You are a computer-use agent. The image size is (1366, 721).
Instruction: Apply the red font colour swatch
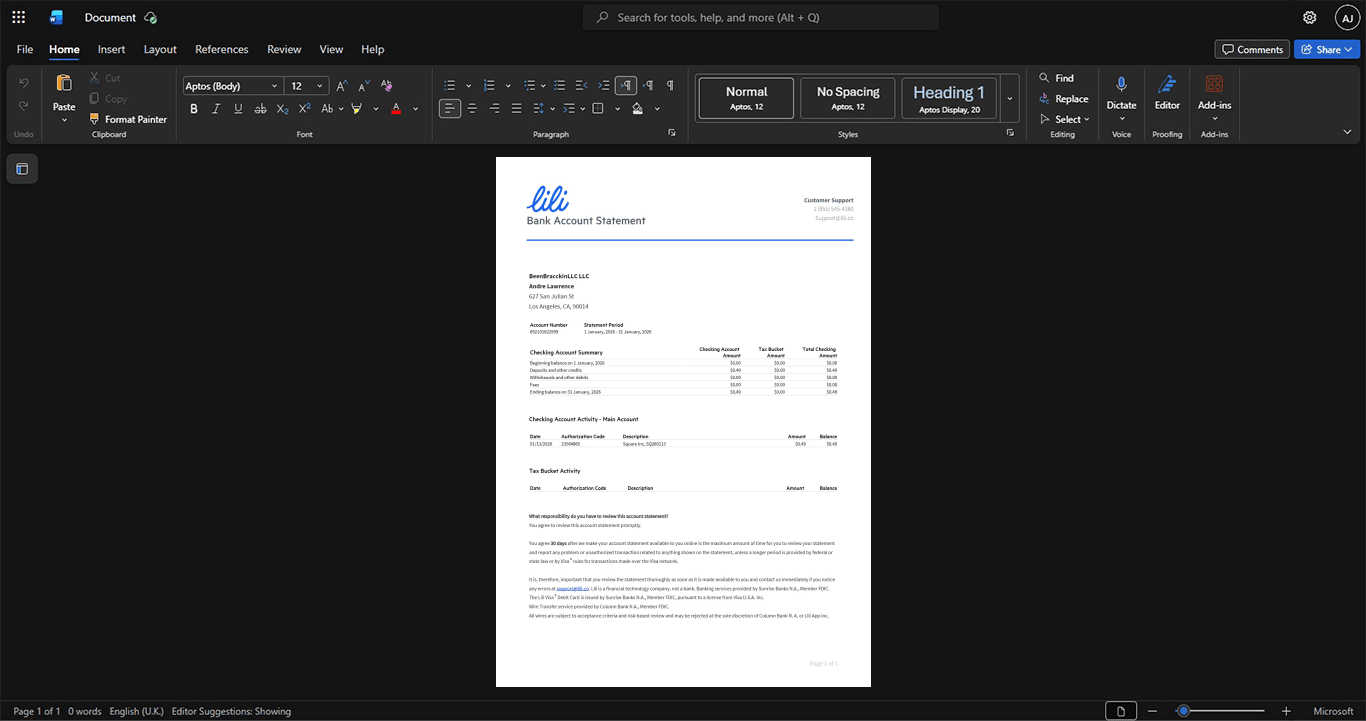(396, 108)
